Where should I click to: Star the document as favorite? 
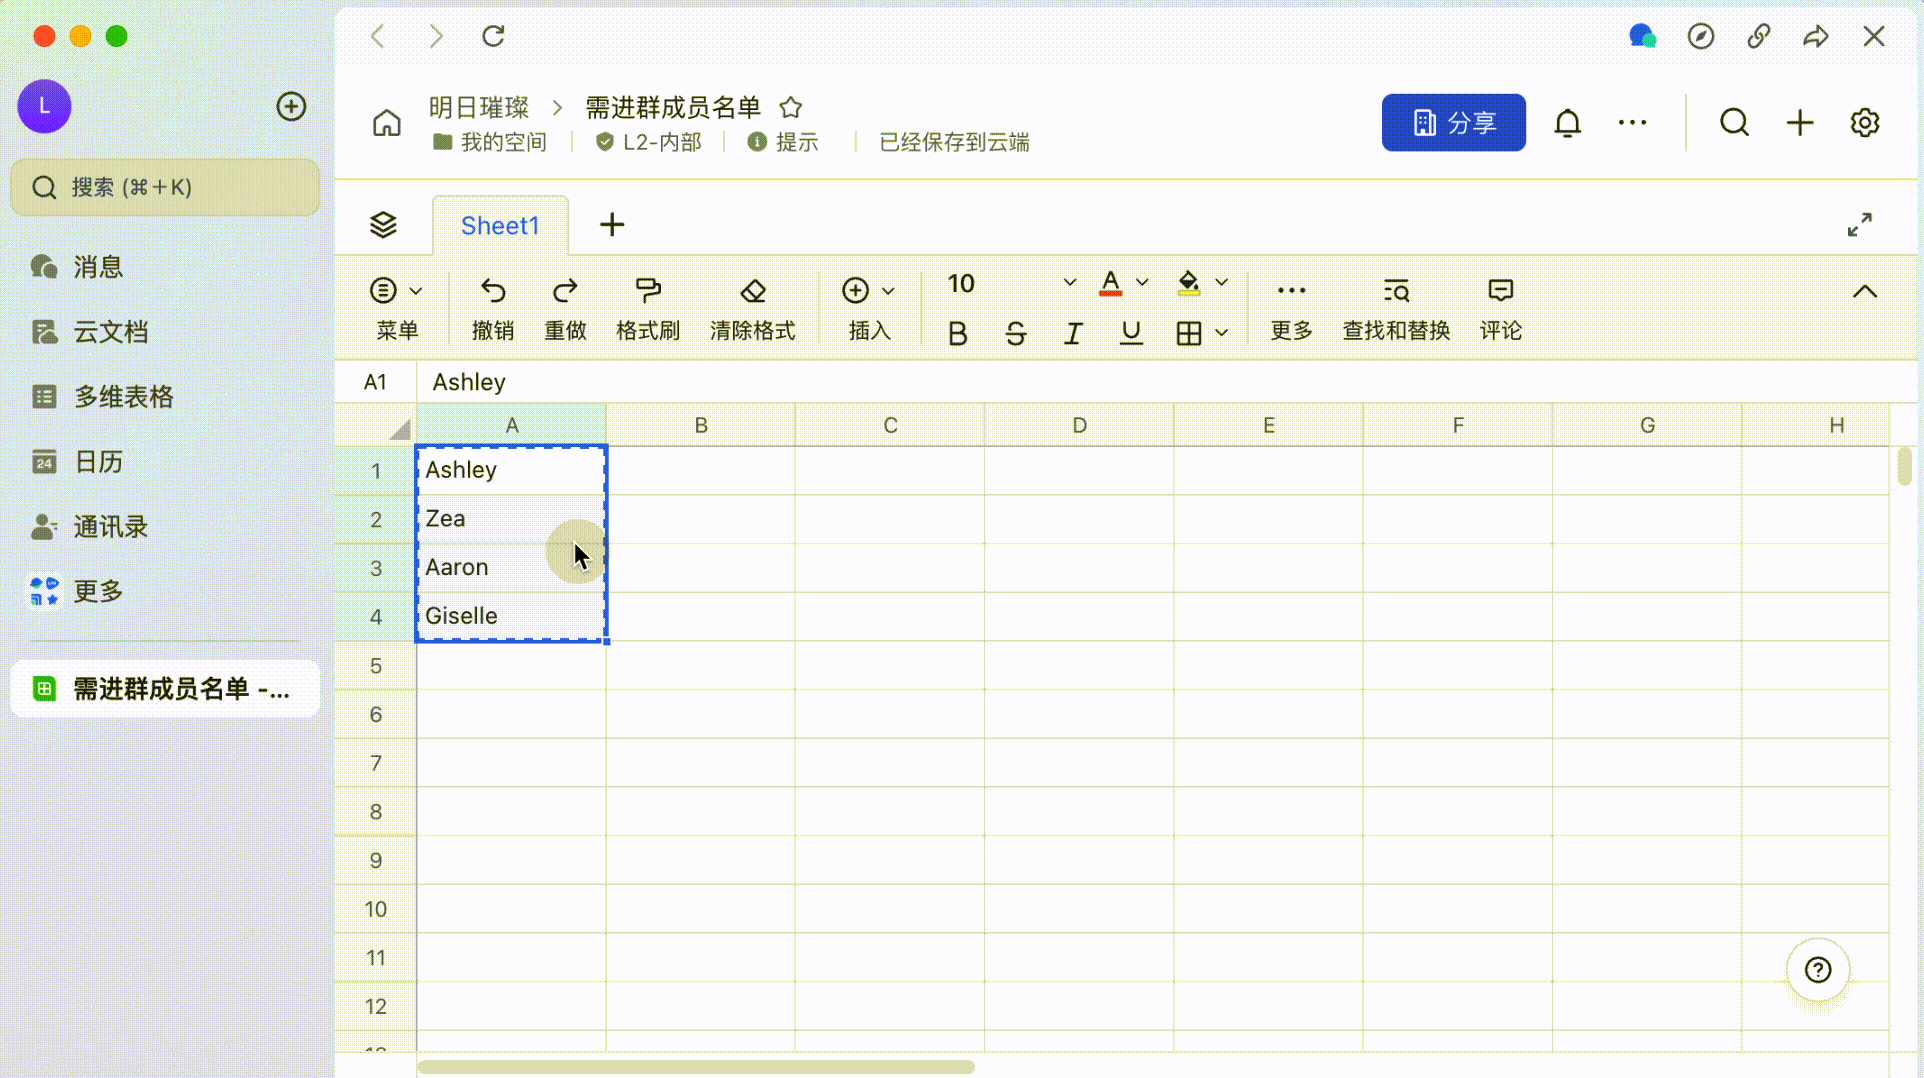(791, 107)
